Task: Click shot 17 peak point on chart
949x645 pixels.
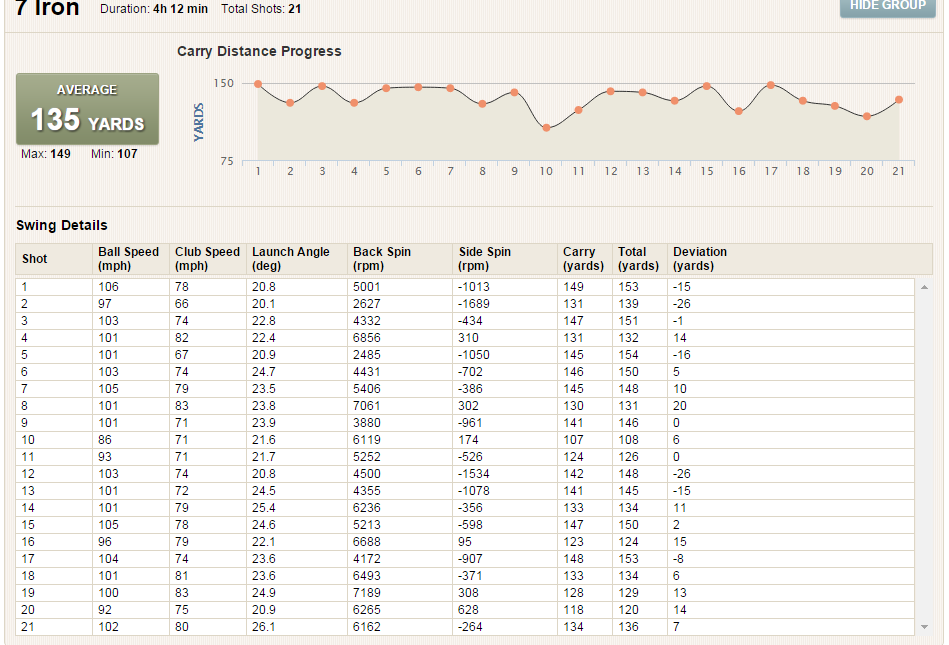Action: click(770, 85)
